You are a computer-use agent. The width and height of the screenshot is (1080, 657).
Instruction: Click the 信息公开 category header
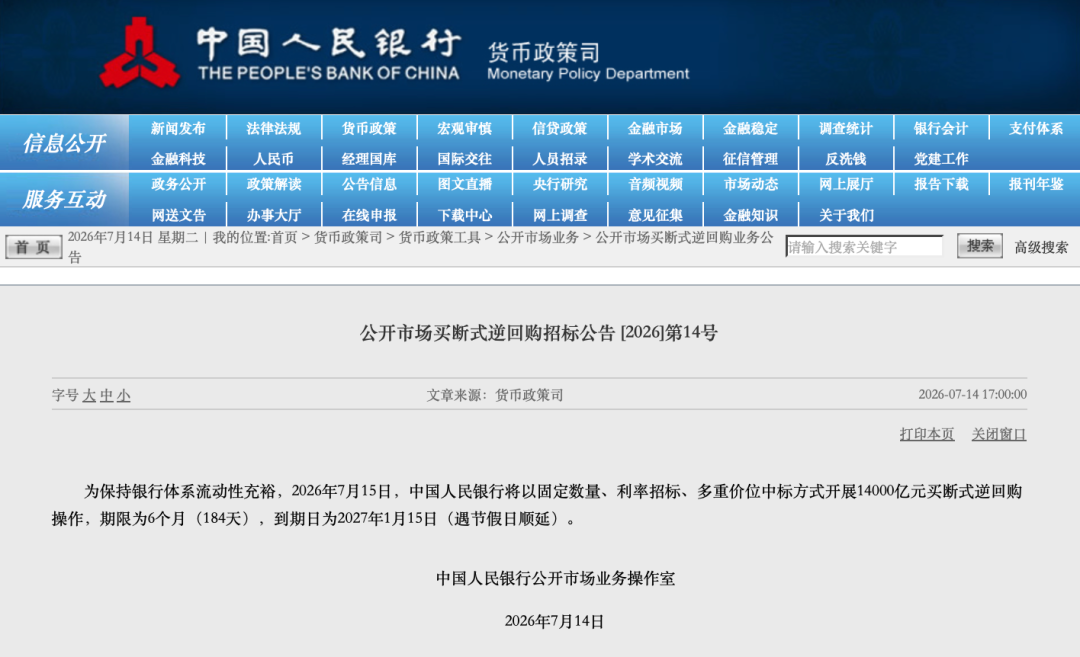[x=64, y=143]
